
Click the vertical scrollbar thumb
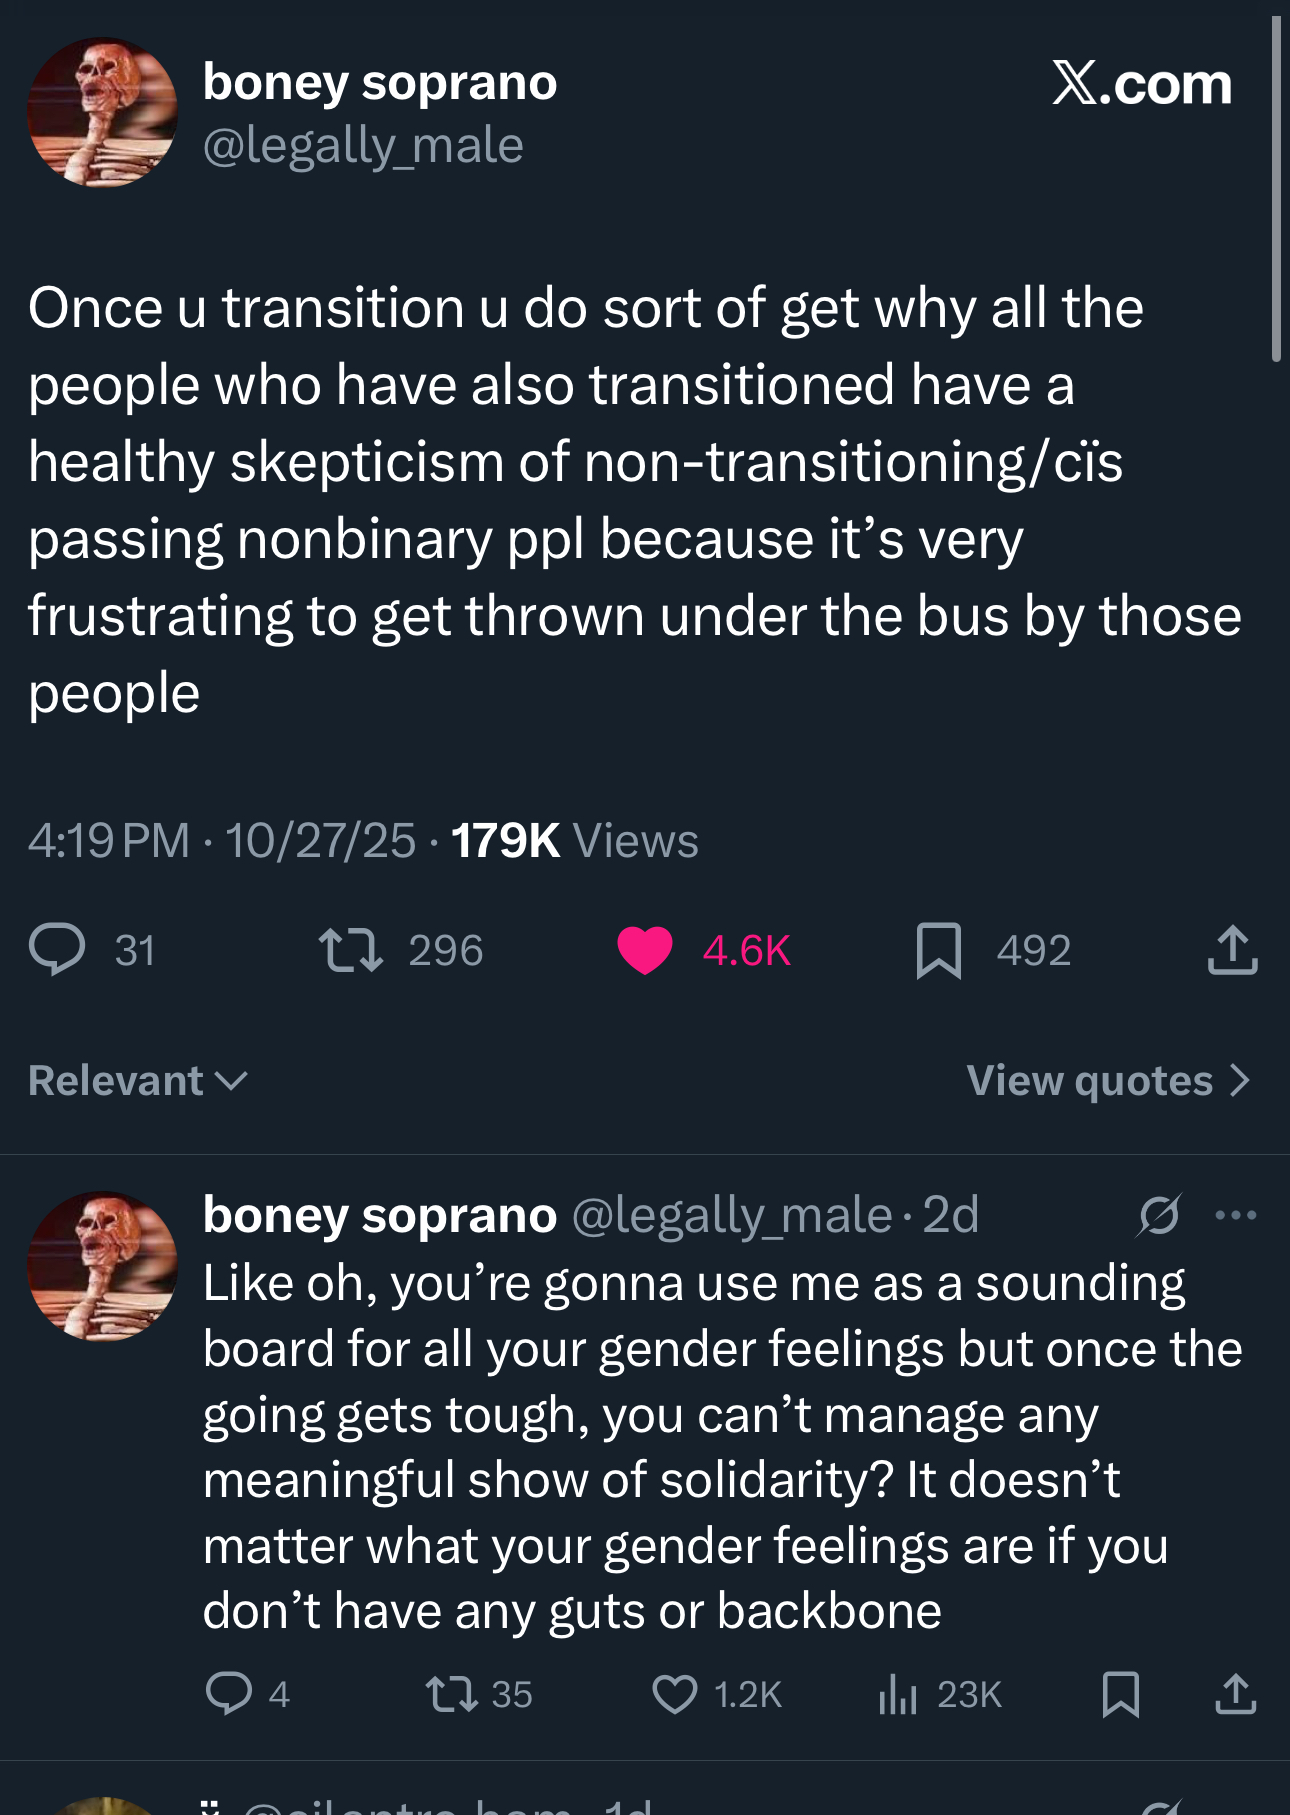[x=1276, y=190]
